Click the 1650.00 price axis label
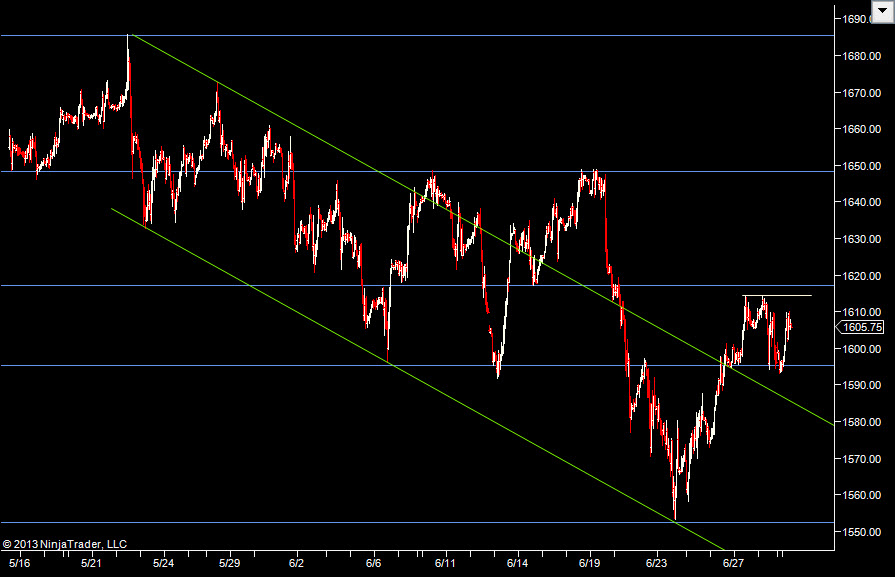Screen dimensions: 895x577 tap(861, 166)
